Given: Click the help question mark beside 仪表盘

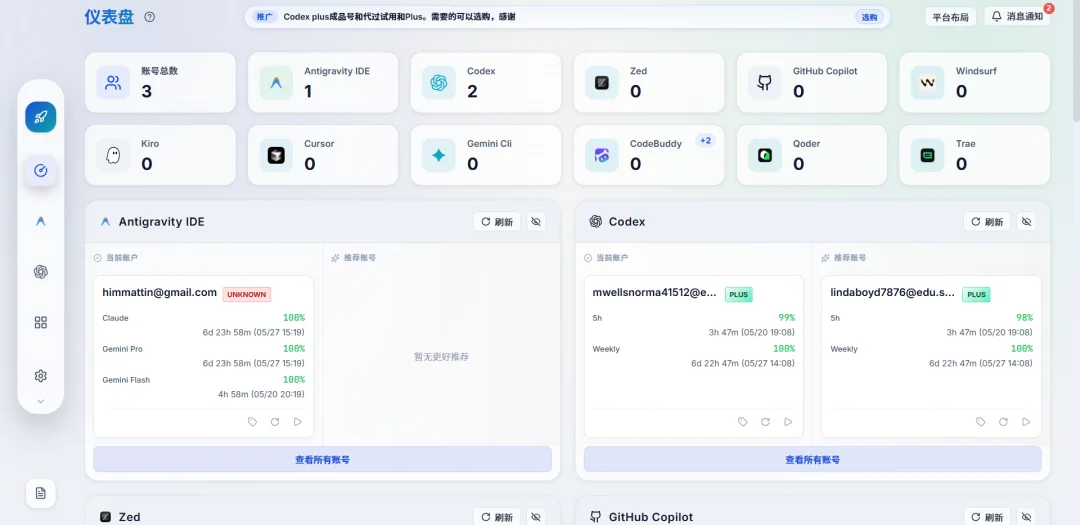Looking at the screenshot, I should pos(149,17).
